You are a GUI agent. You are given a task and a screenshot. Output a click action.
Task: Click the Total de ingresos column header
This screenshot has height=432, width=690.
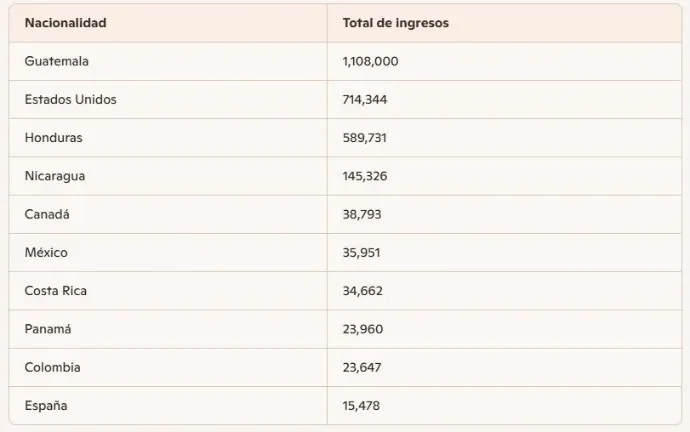pos(395,23)
